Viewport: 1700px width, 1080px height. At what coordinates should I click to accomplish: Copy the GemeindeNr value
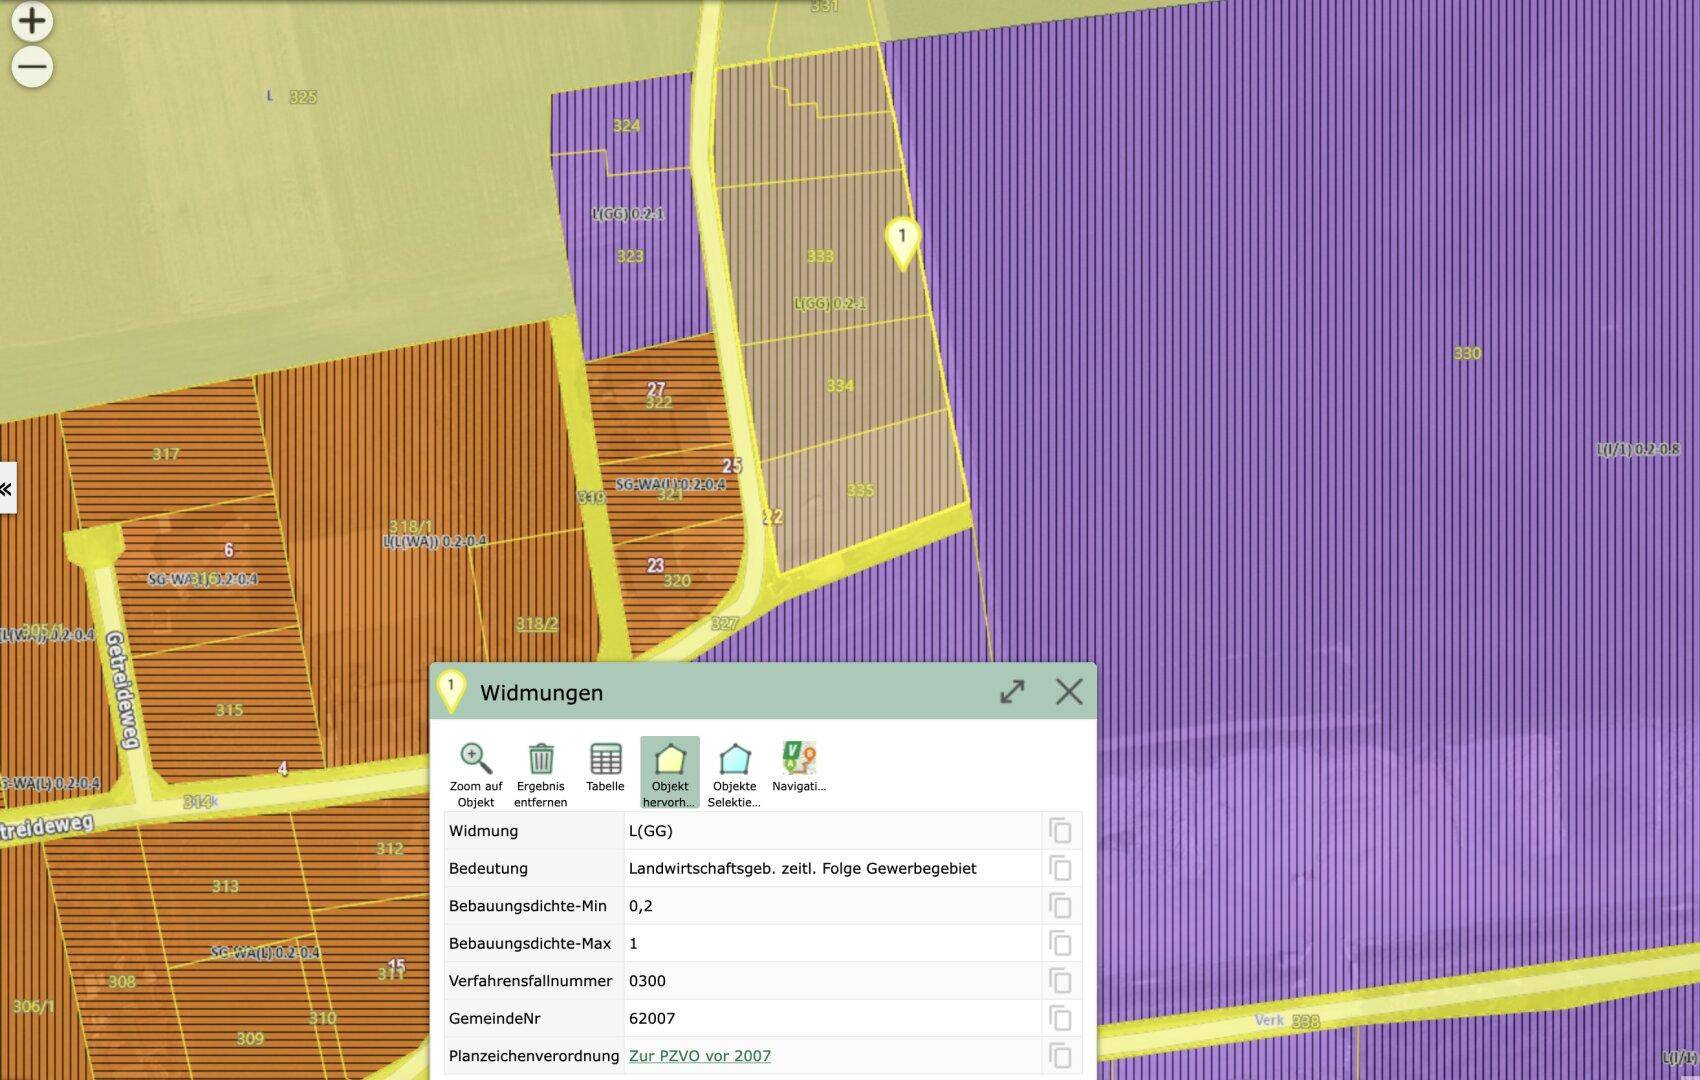pyautogui.click(x=1060, y=1018)
